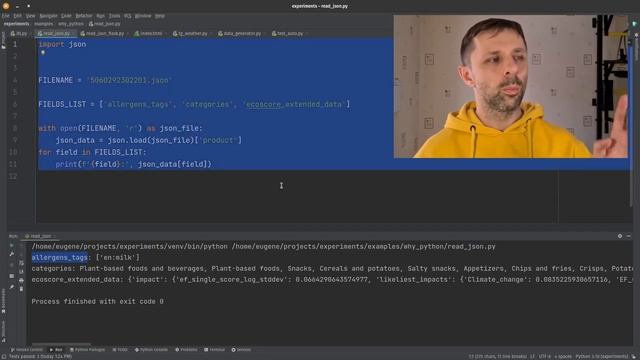This screenshot has width=640, height=360.
Task: Click the Python interpreter status widget
Action: 602,357
